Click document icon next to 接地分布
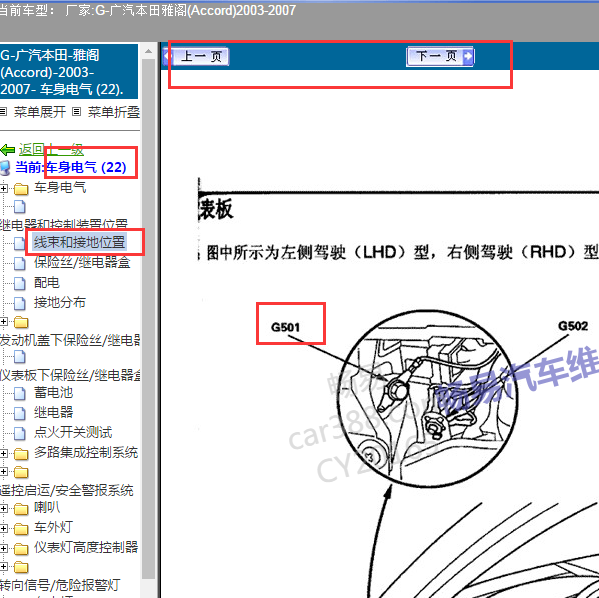This screenshot has width=599, height=598. (19, 303)
